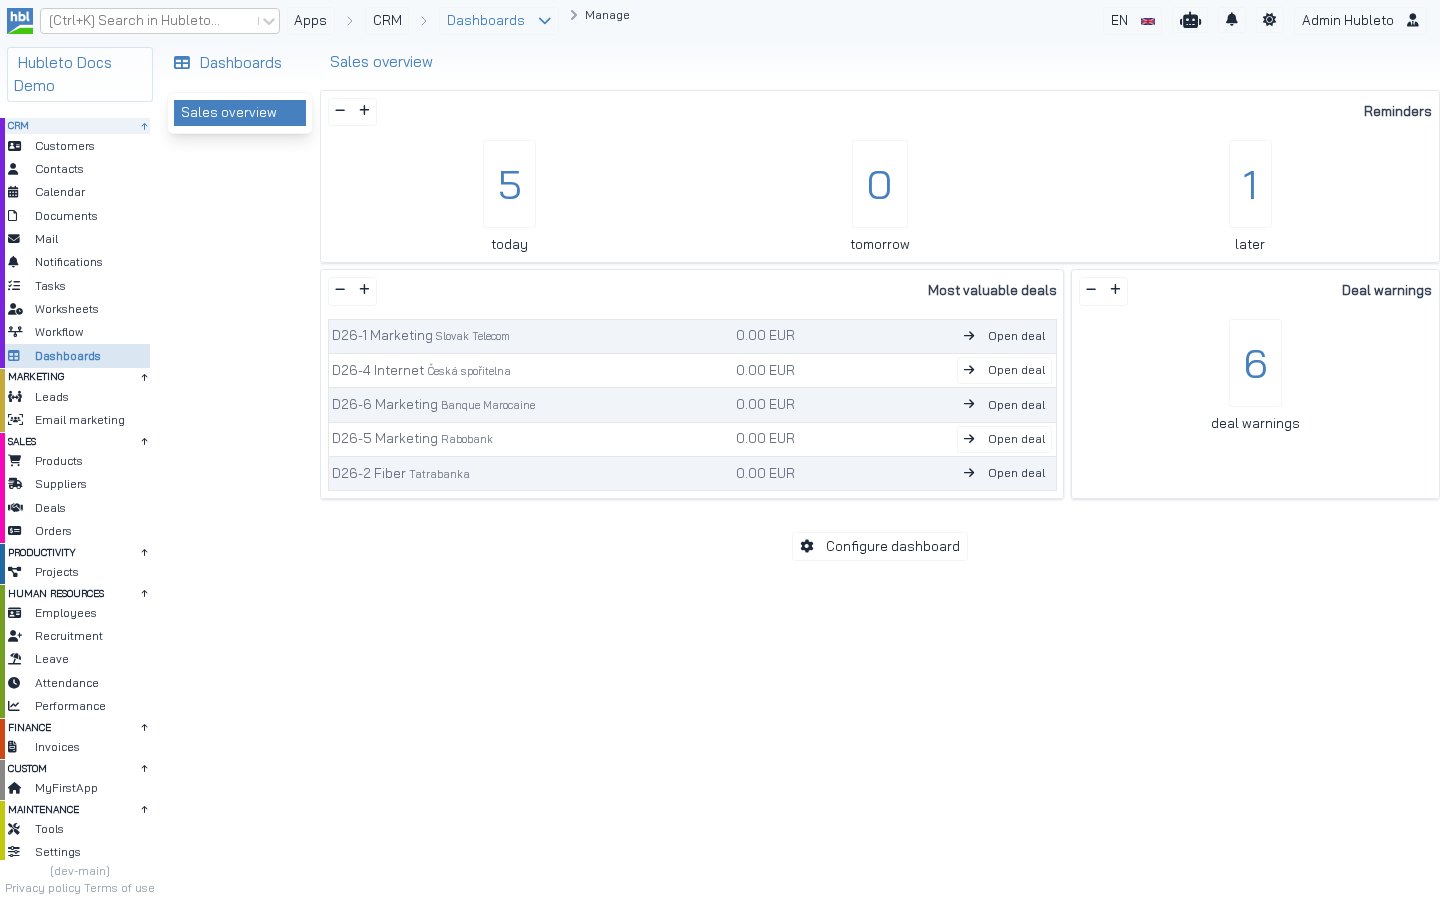Image resolution: width=1440 pixels, height=900 pixels.
Task: Open the Suppliers truck icon in sidebar
Action: [15, 484]
